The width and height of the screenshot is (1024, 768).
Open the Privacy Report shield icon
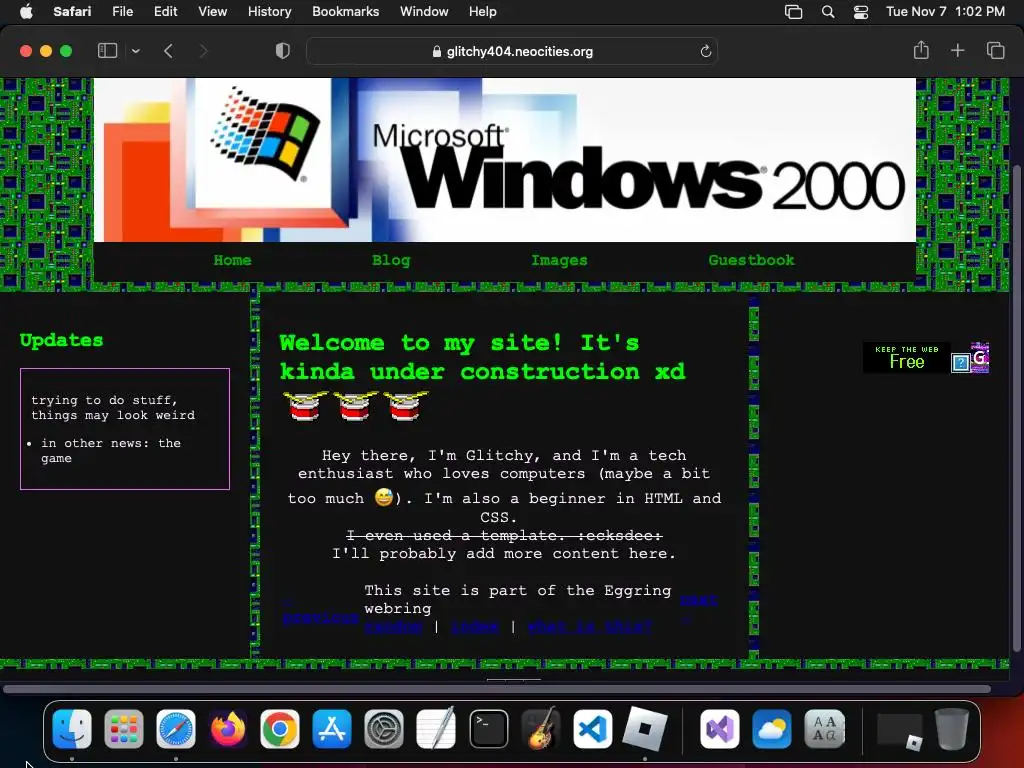coord(282,51)
